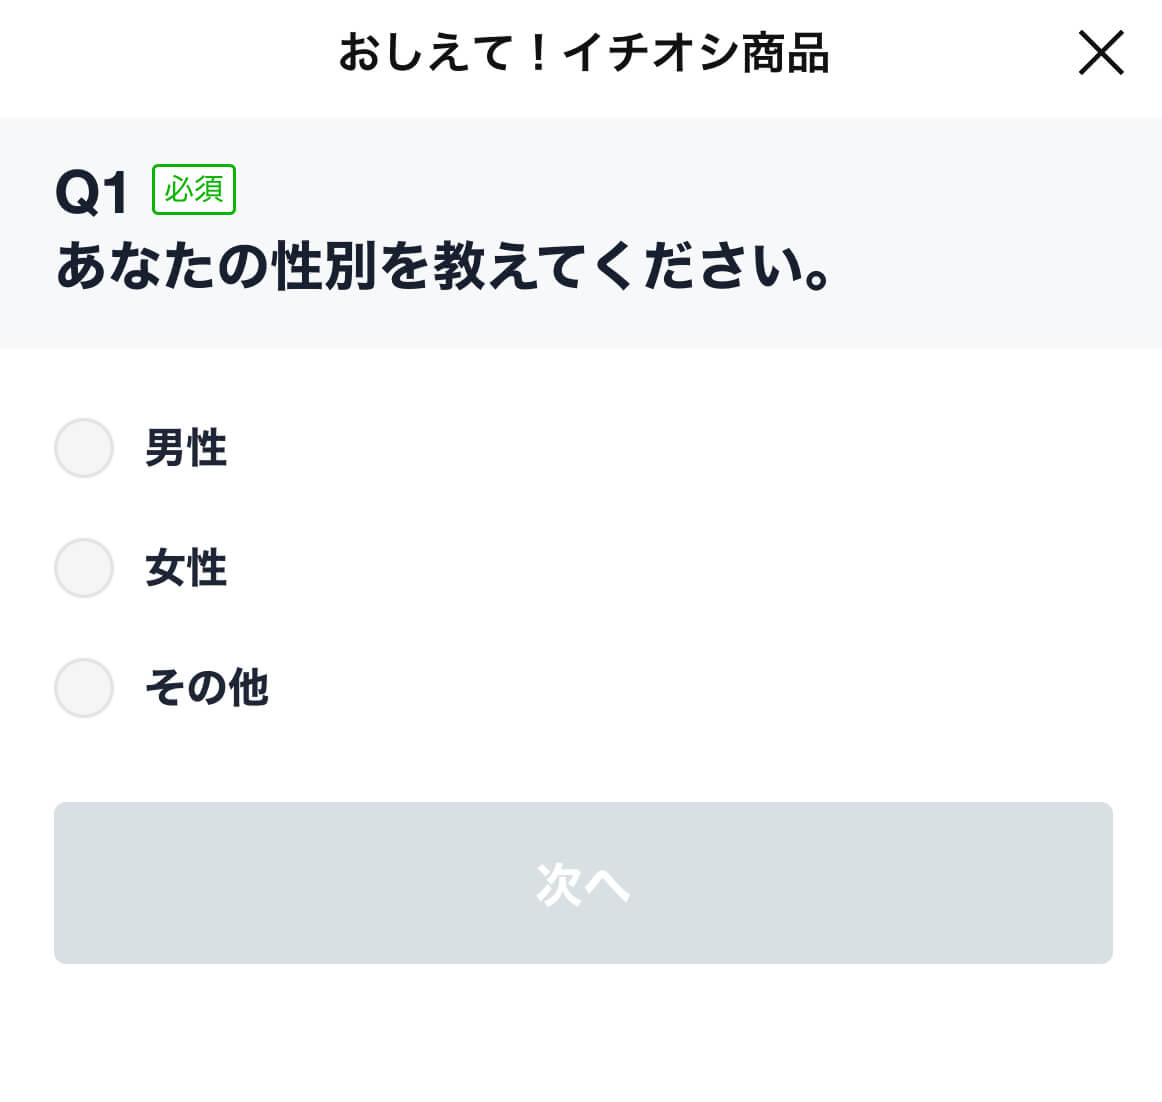Select the 男性 radio button
1162x1102 pixels.
(x=84, y=448)
